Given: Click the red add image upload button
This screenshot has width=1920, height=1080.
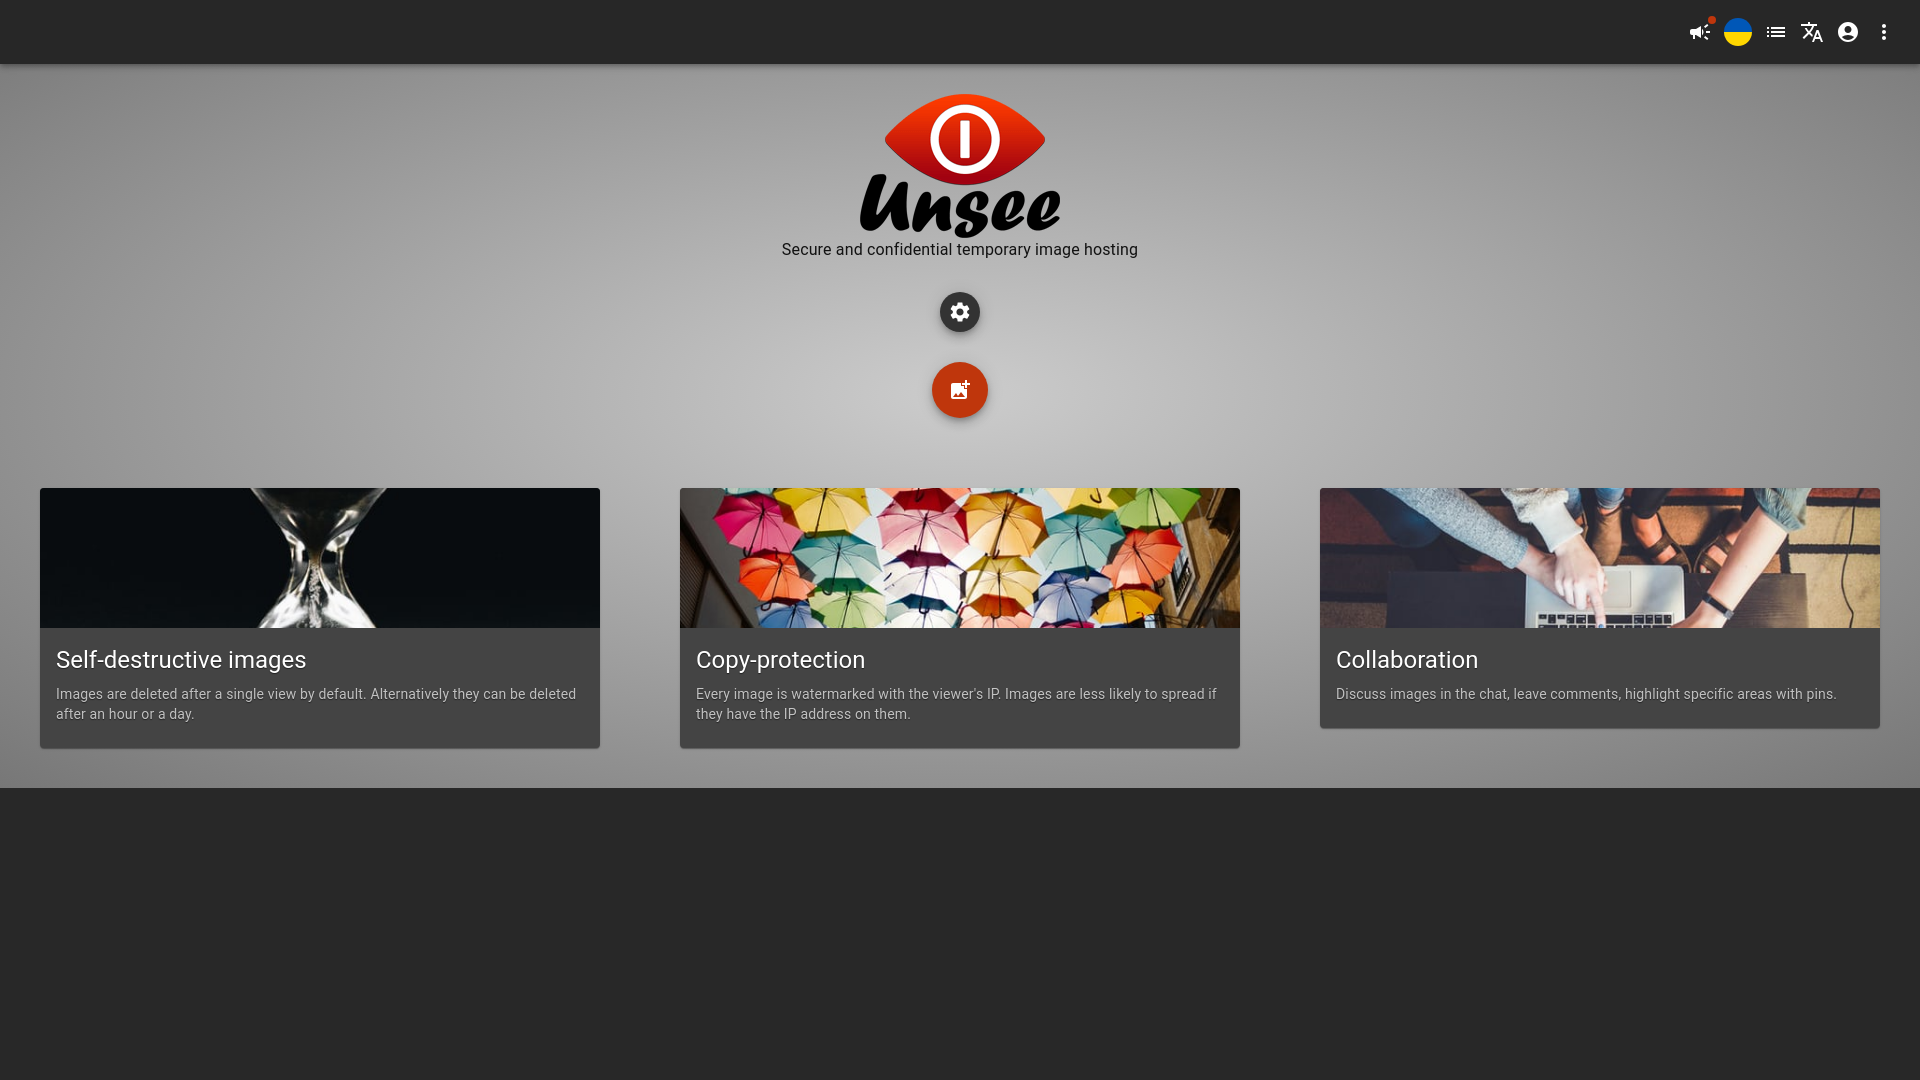Looking at the screenshot, I should pos(960,390).
